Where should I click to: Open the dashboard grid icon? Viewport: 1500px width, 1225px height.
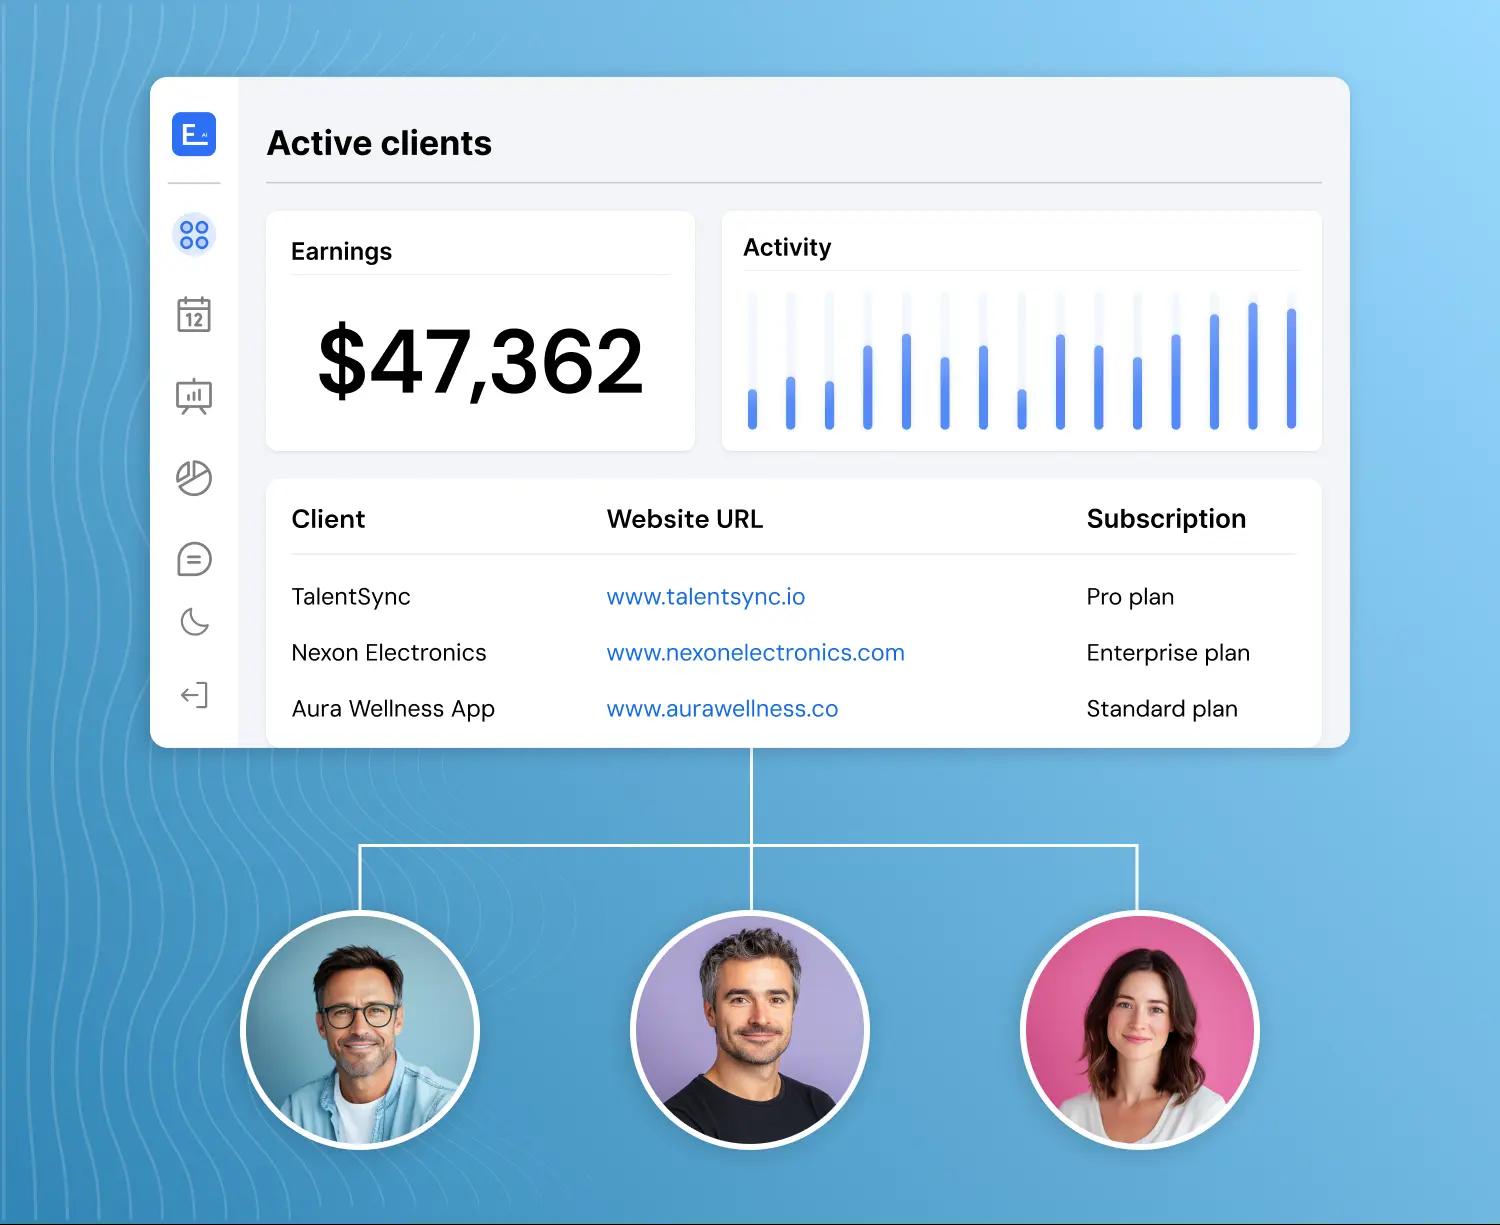pyautogui.click(x=194, y=235)
